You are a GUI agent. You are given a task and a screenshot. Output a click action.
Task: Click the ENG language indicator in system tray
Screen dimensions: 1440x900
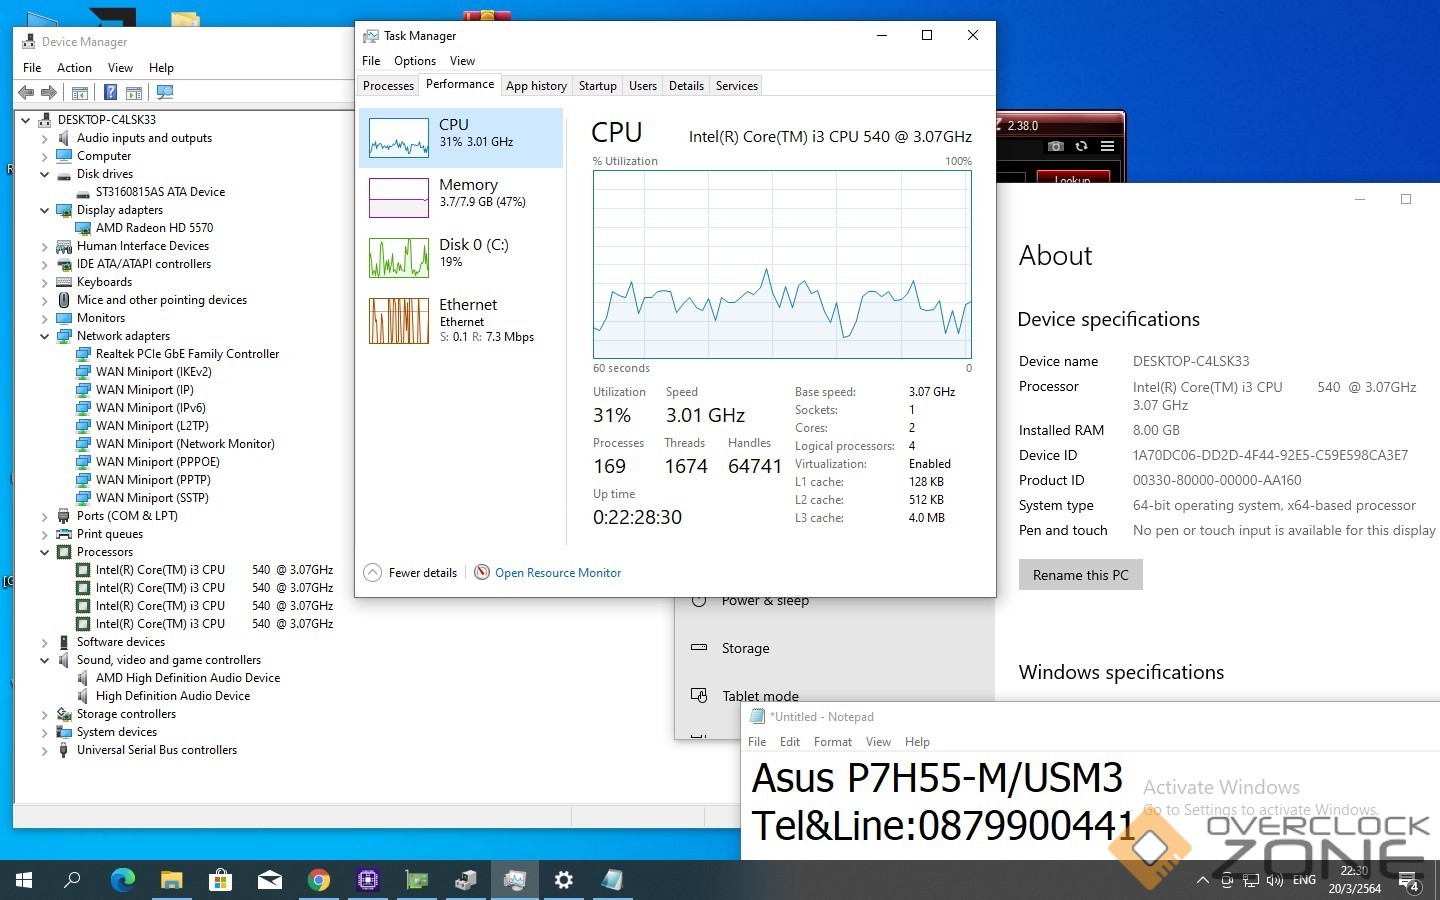click(1304, 880)
